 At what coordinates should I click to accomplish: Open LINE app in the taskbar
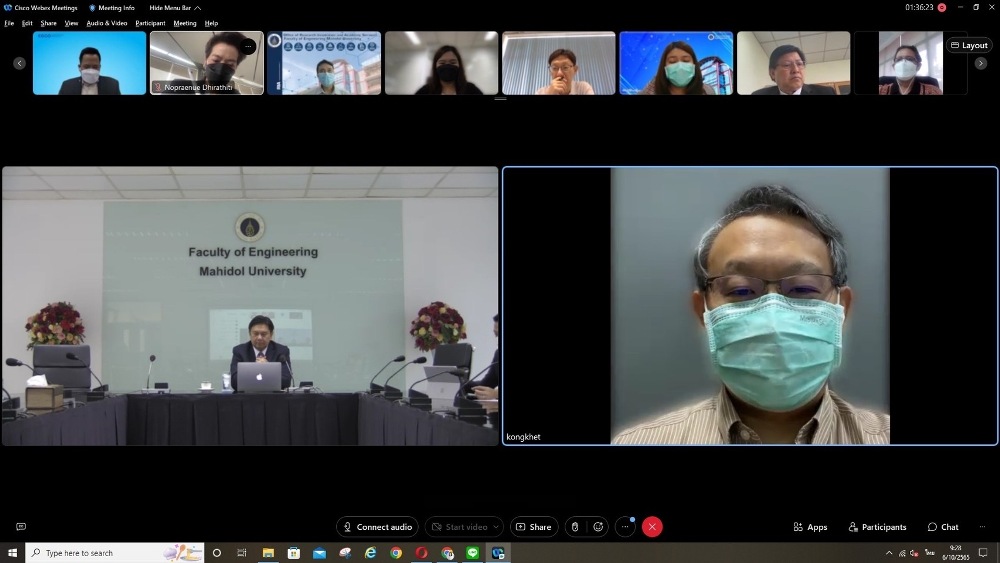(473, 553)
